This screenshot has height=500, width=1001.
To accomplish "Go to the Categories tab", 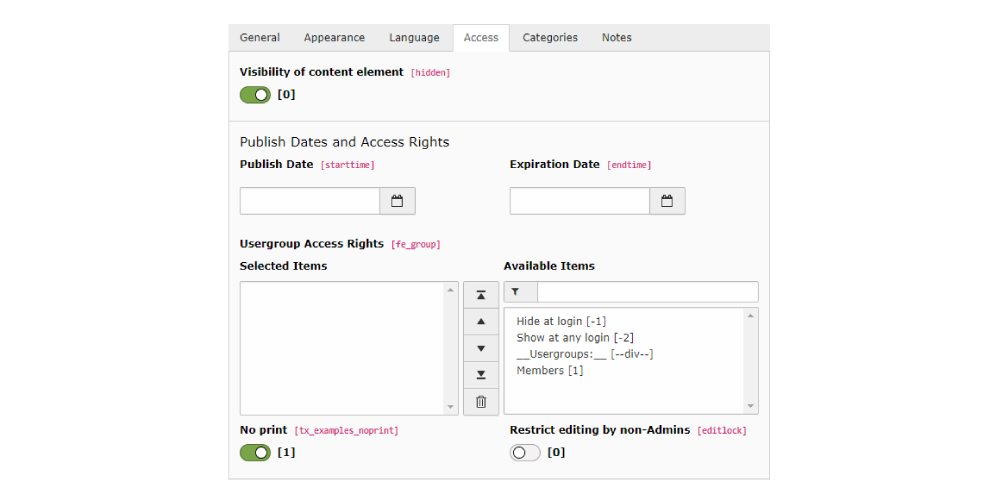I will [x=550, y=38].
